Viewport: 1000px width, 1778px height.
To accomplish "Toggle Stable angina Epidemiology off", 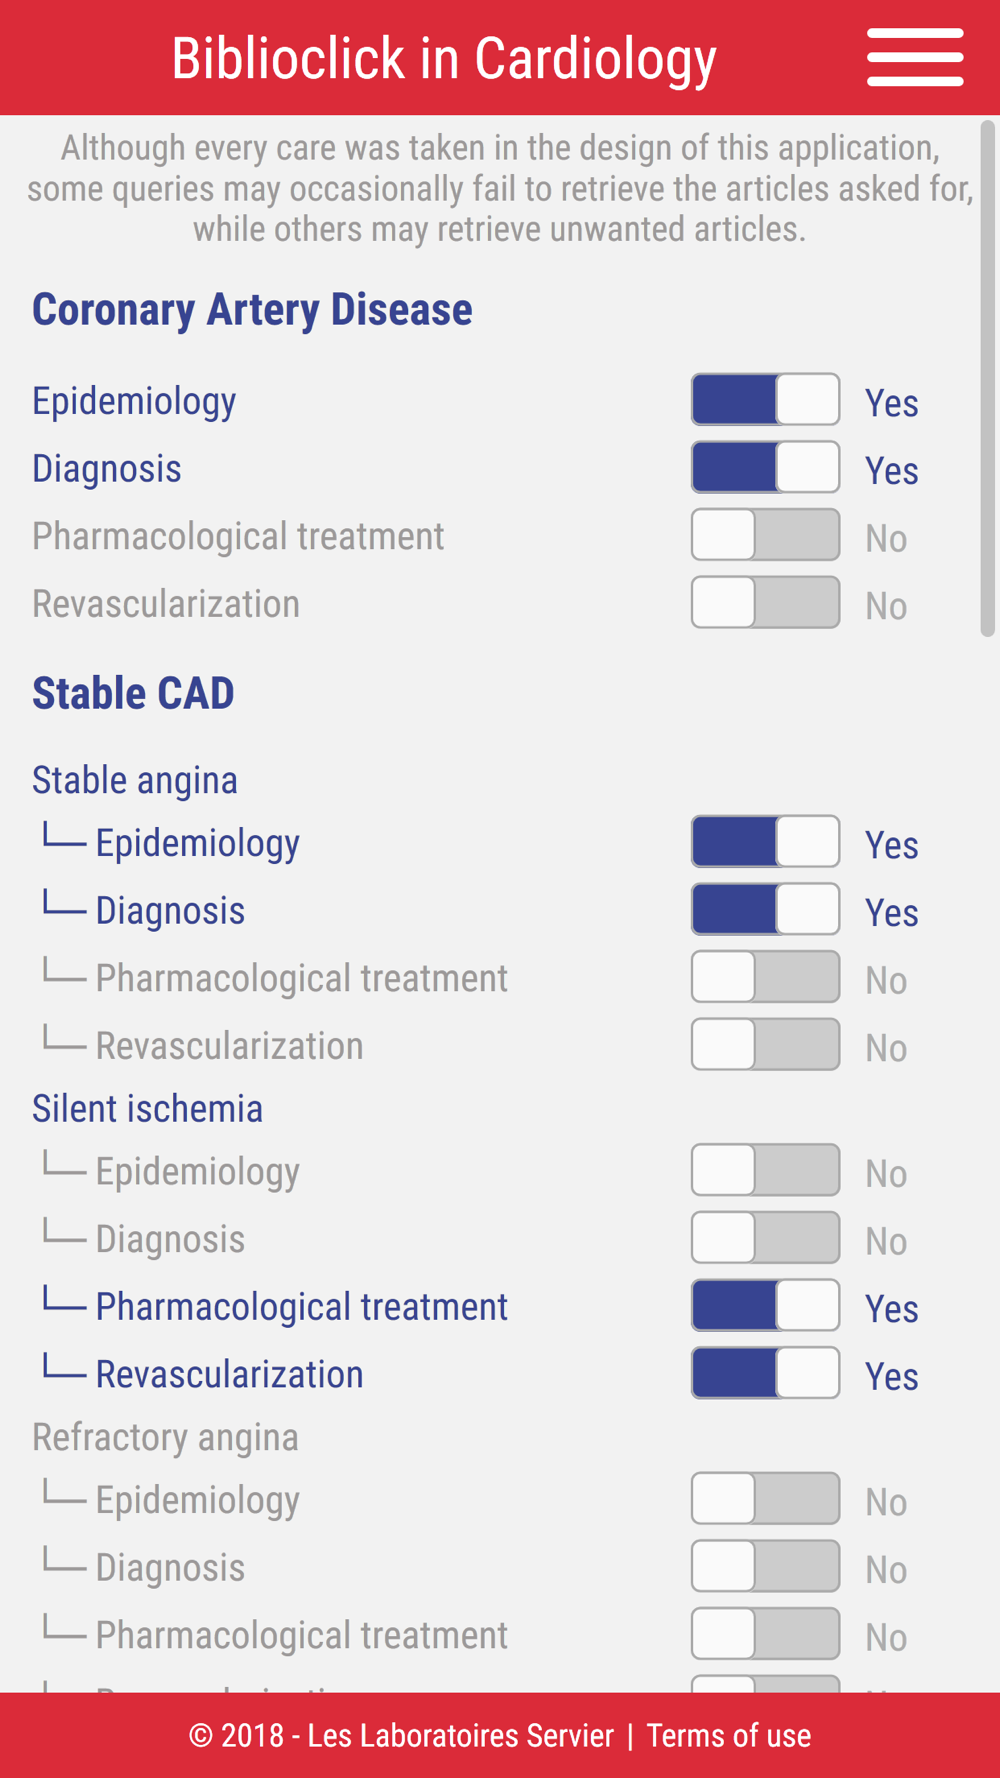I will [x=765, y=842].
